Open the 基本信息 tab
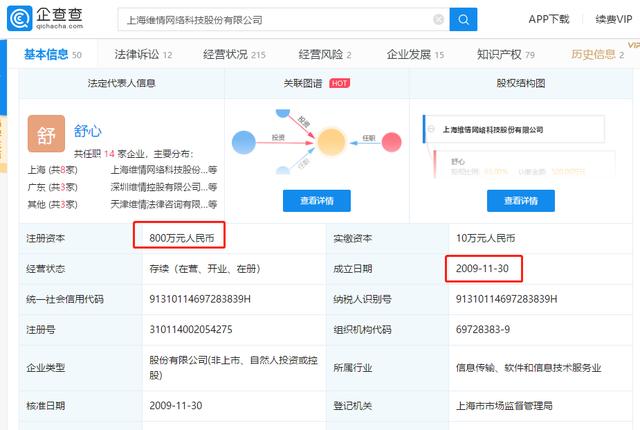The image size is (640, 430). pos(53,54)
